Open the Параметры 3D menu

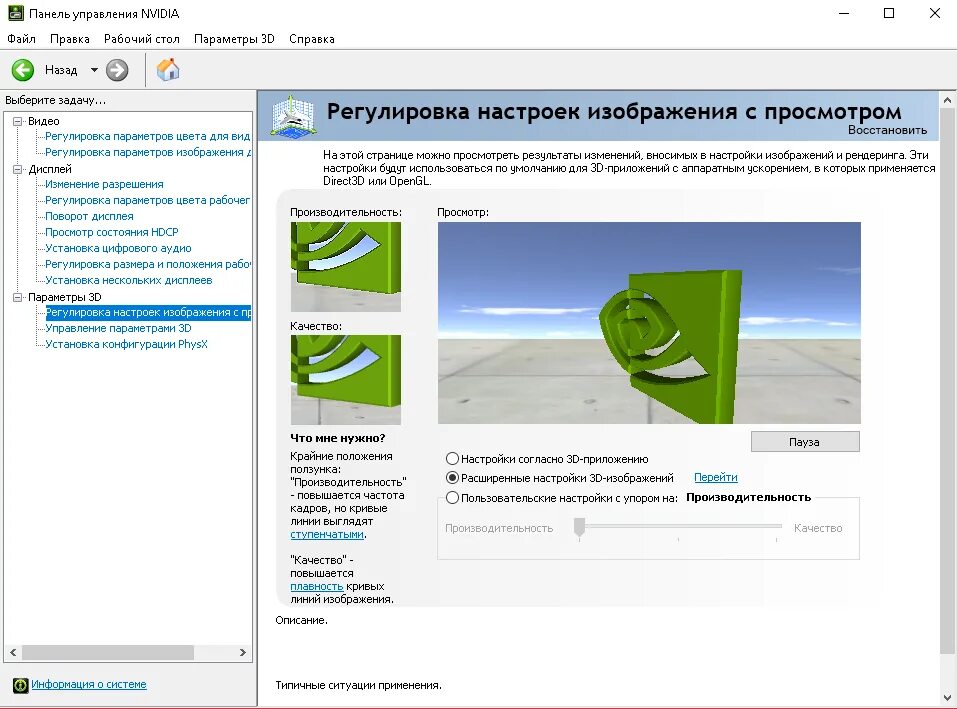tap(234, 39)
